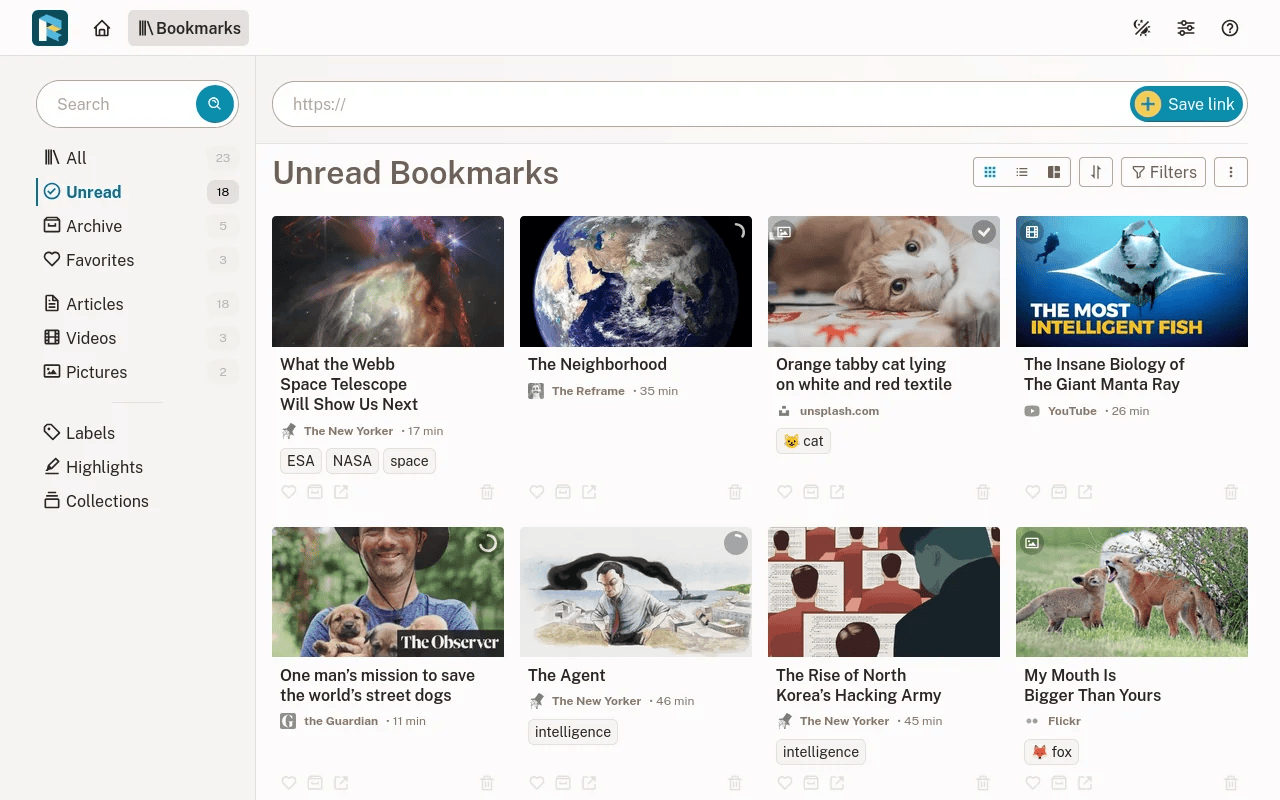Click the Save link button
Screen dimensions: 1280x800
tap(1187, 104)
